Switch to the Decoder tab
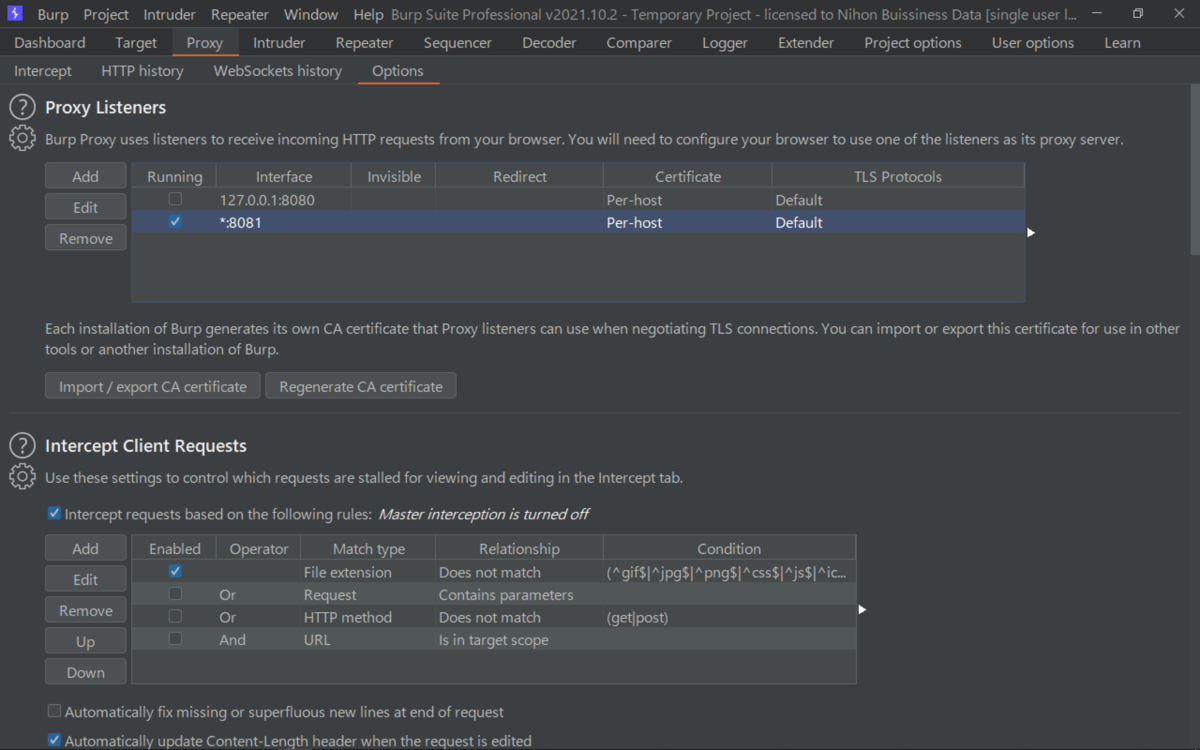1200x750 pixels. click(x=549, y=43)
